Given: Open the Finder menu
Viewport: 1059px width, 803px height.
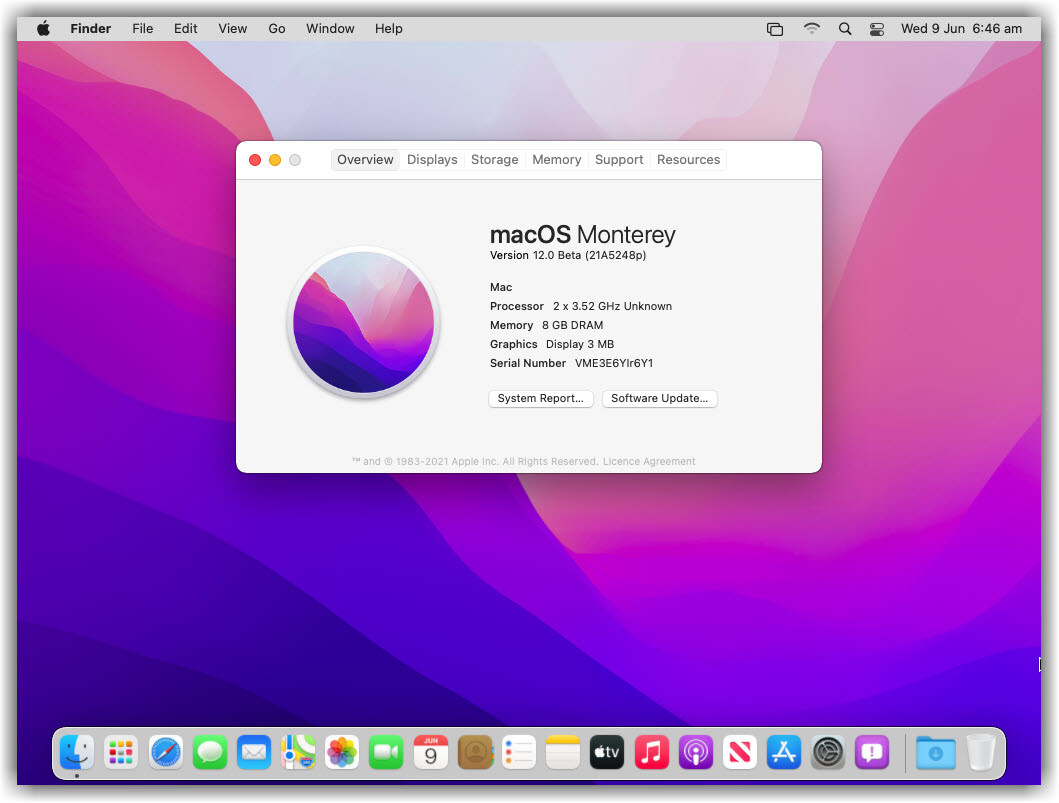Looking at the screenshot, I should coord(91,28).
